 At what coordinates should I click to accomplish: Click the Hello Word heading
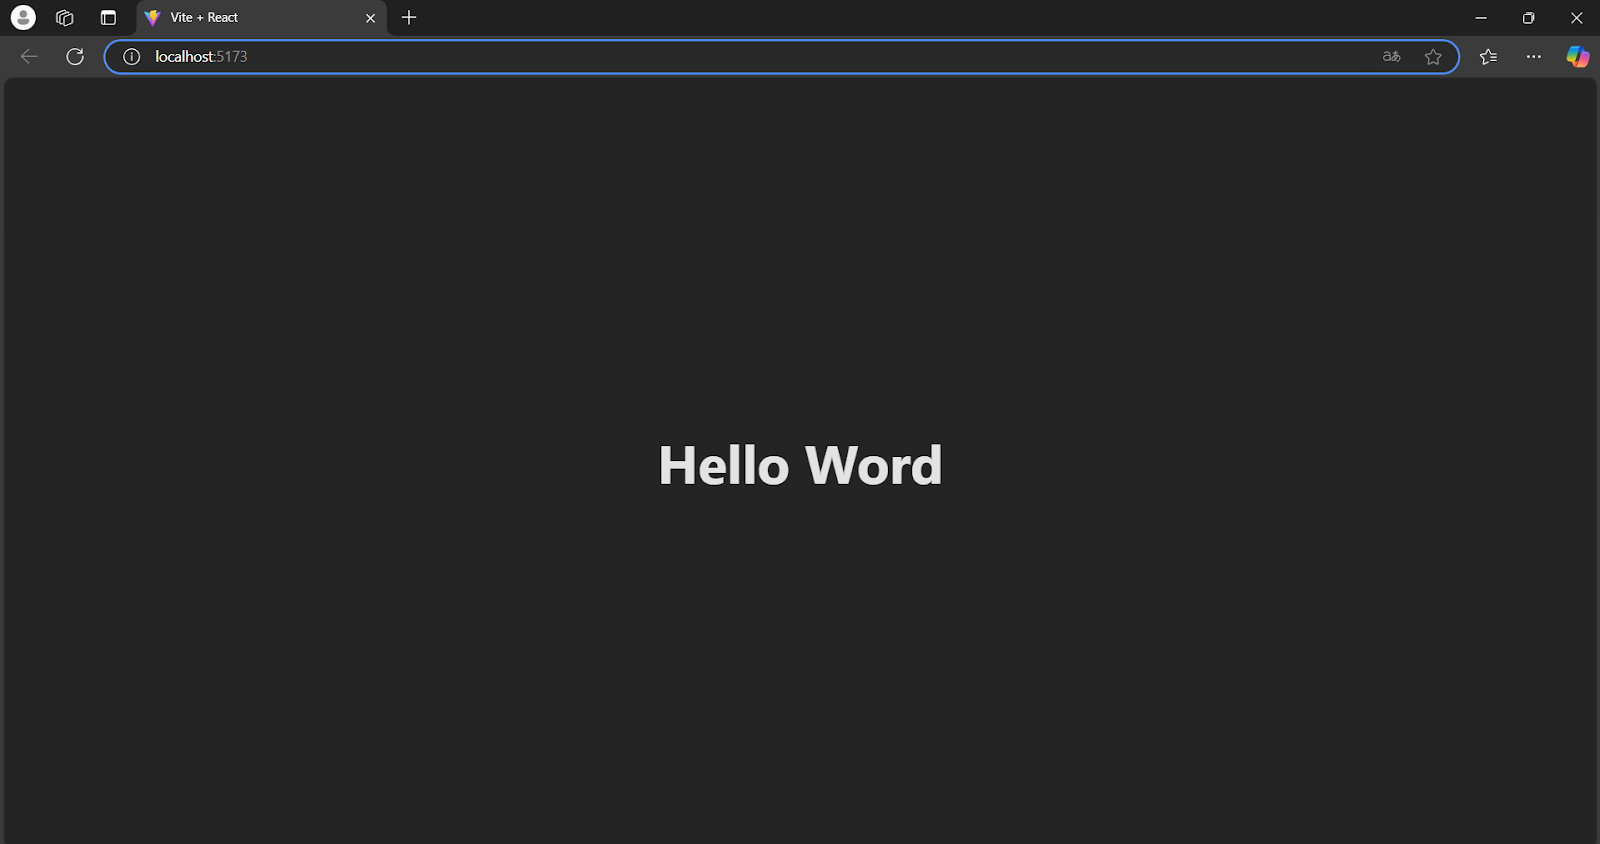(x=800, y=466)
